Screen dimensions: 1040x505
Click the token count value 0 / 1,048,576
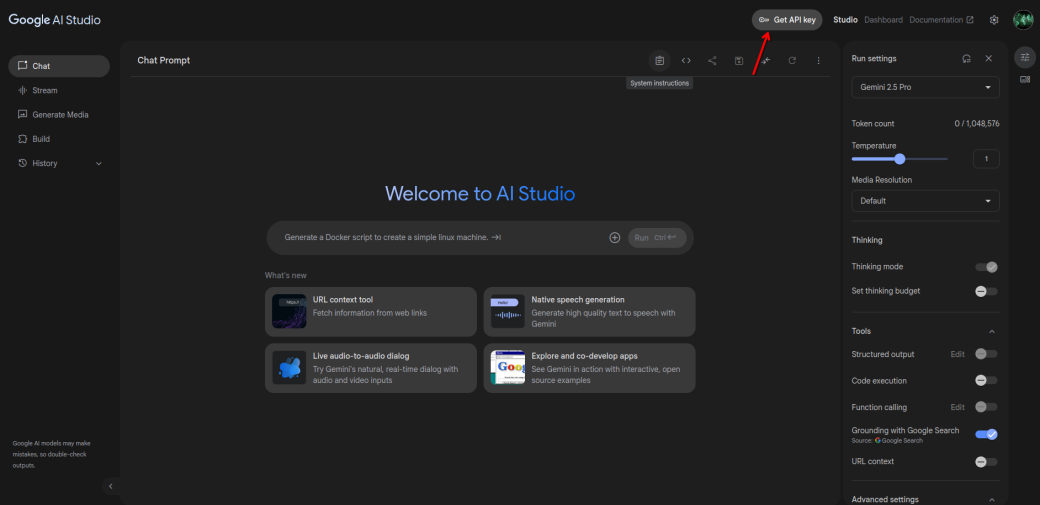point(977,124)
